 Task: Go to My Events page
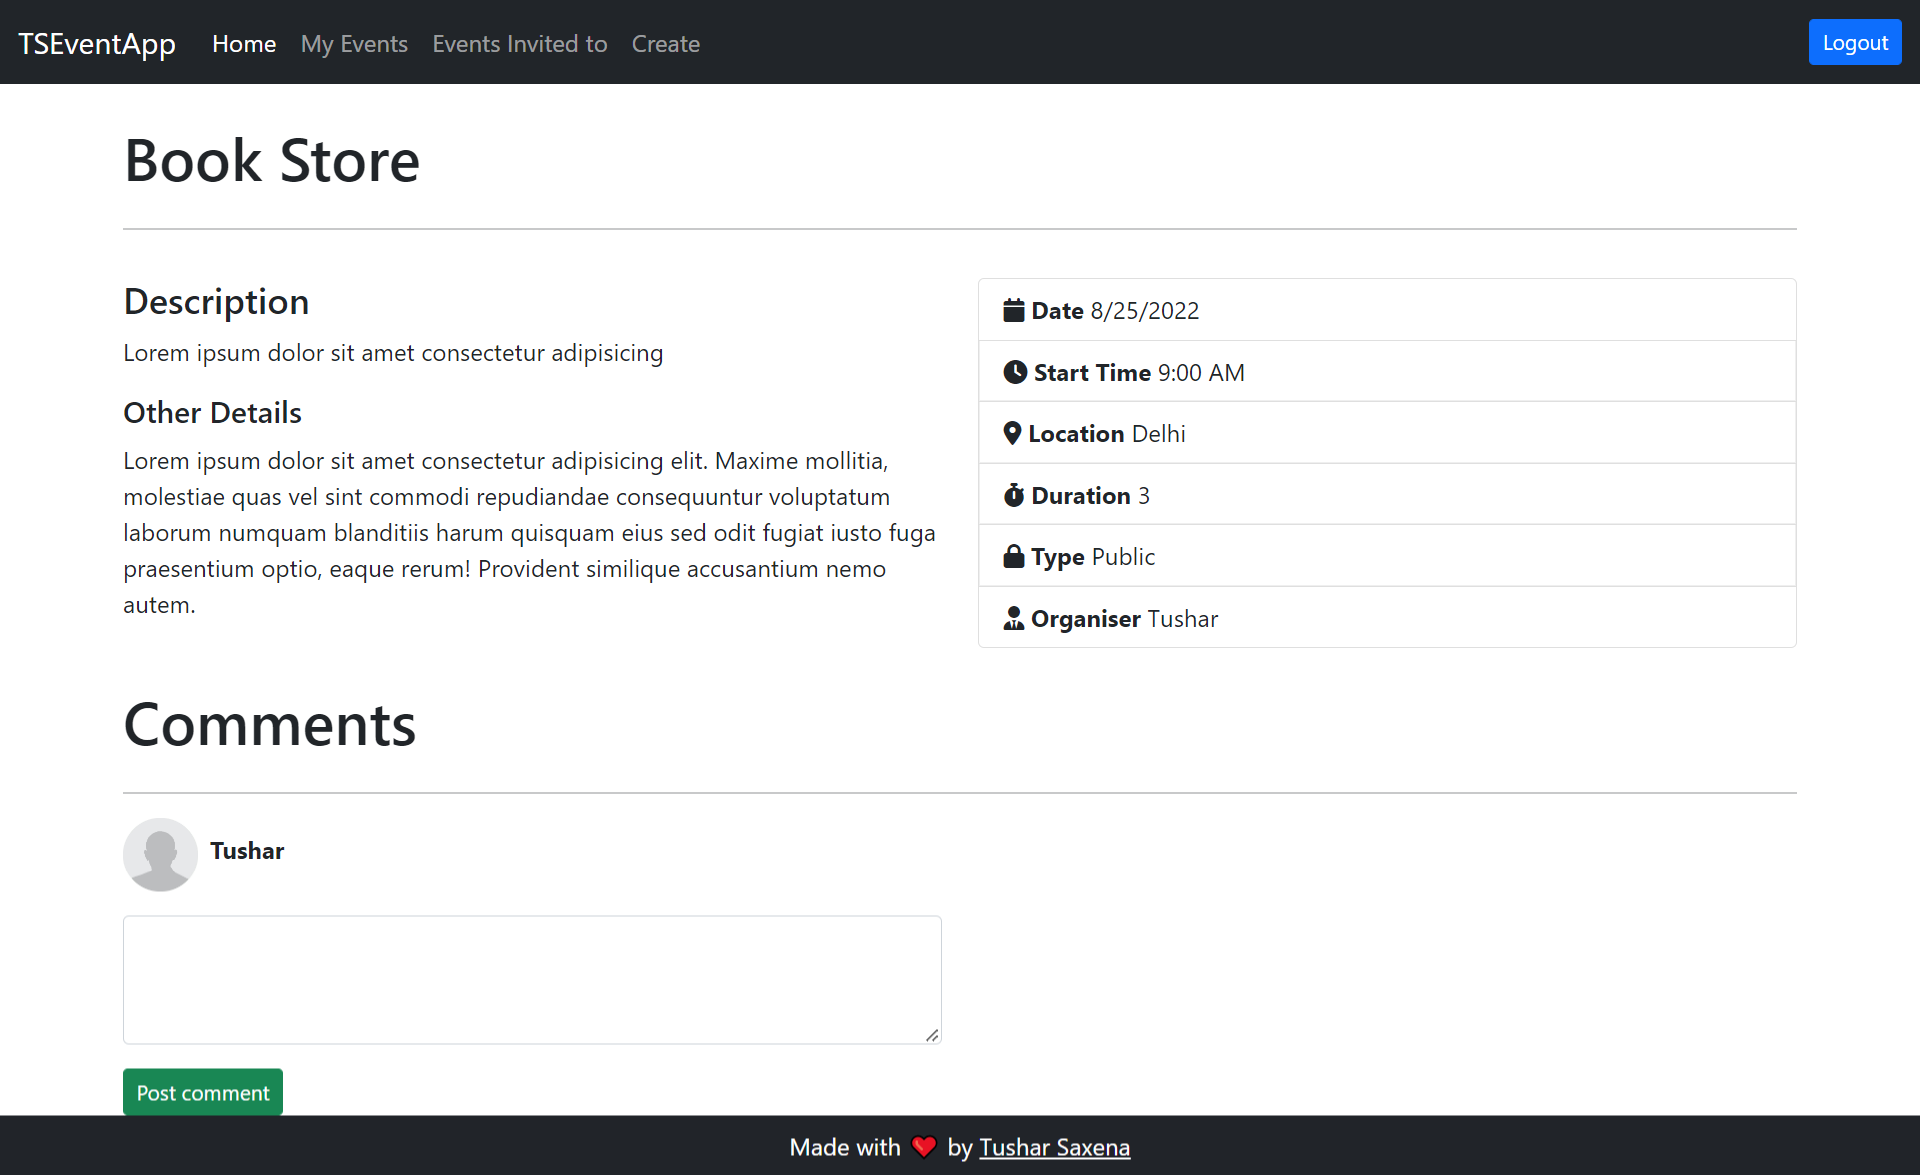(x=354, y=44)
